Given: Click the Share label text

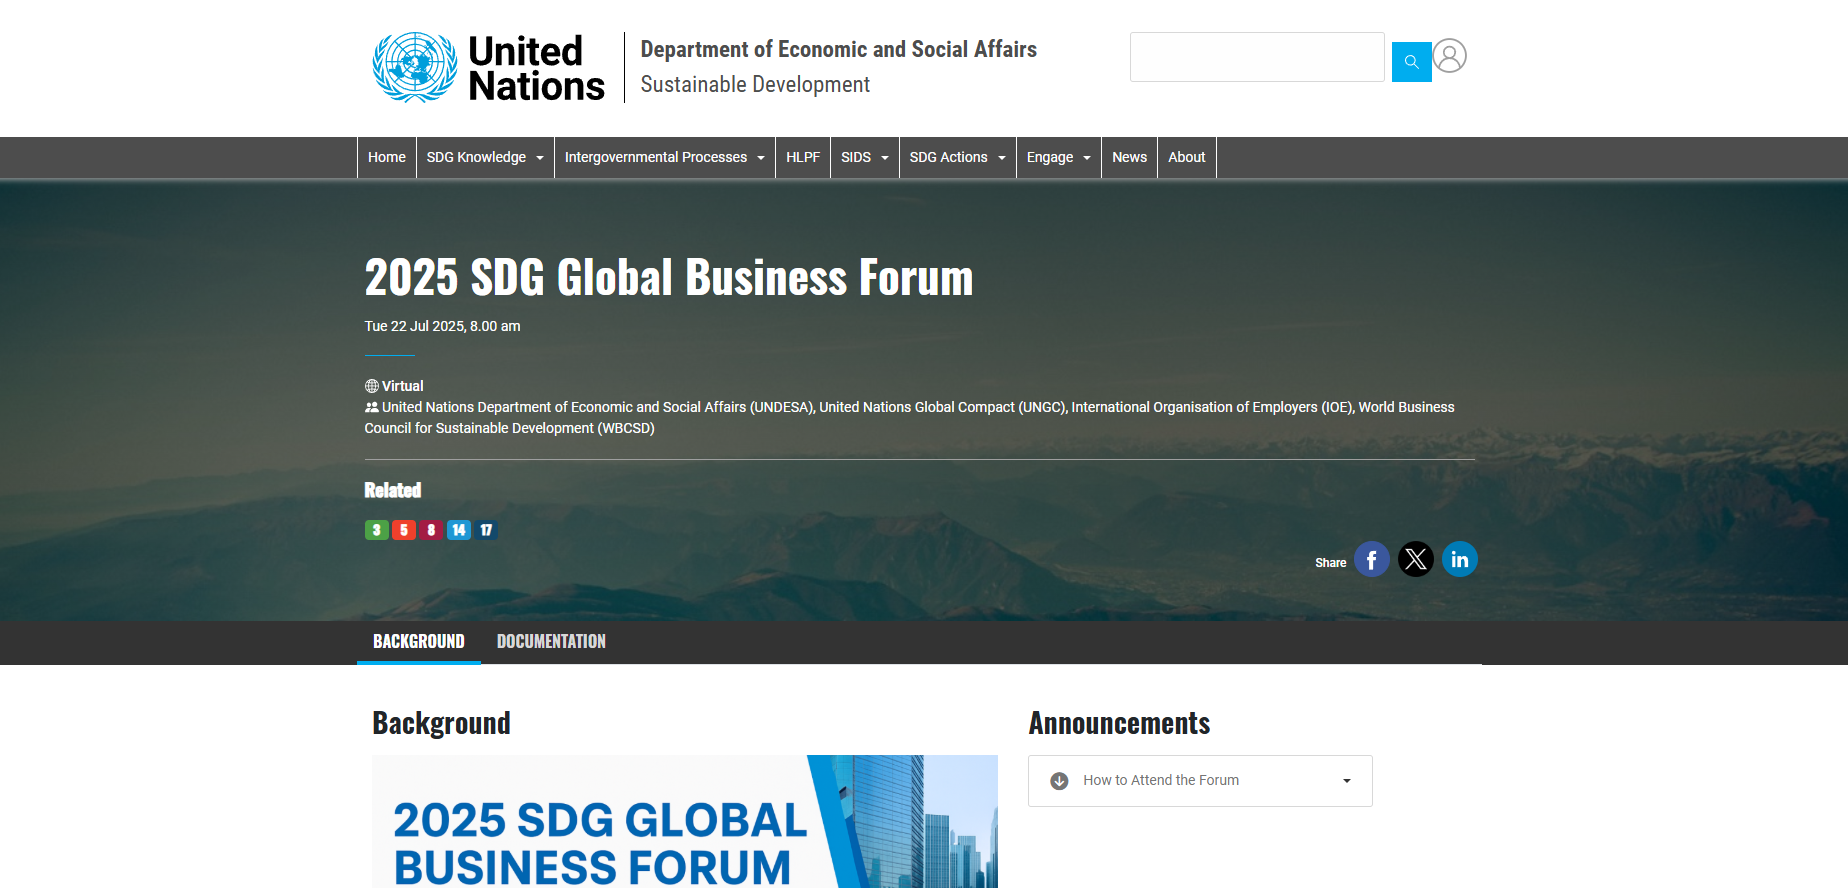Looking at the screenshot, I should (x=1330, y=563).
